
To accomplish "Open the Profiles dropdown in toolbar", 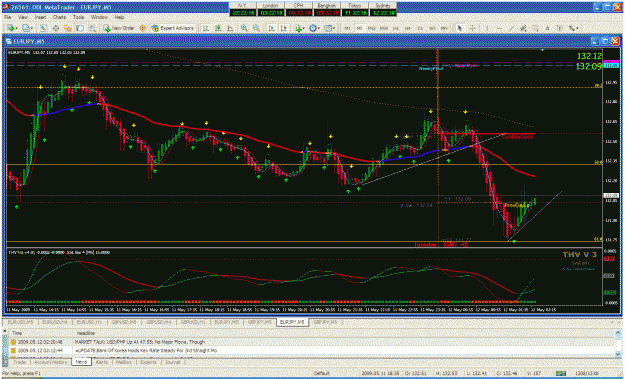I will click(27, 28).
